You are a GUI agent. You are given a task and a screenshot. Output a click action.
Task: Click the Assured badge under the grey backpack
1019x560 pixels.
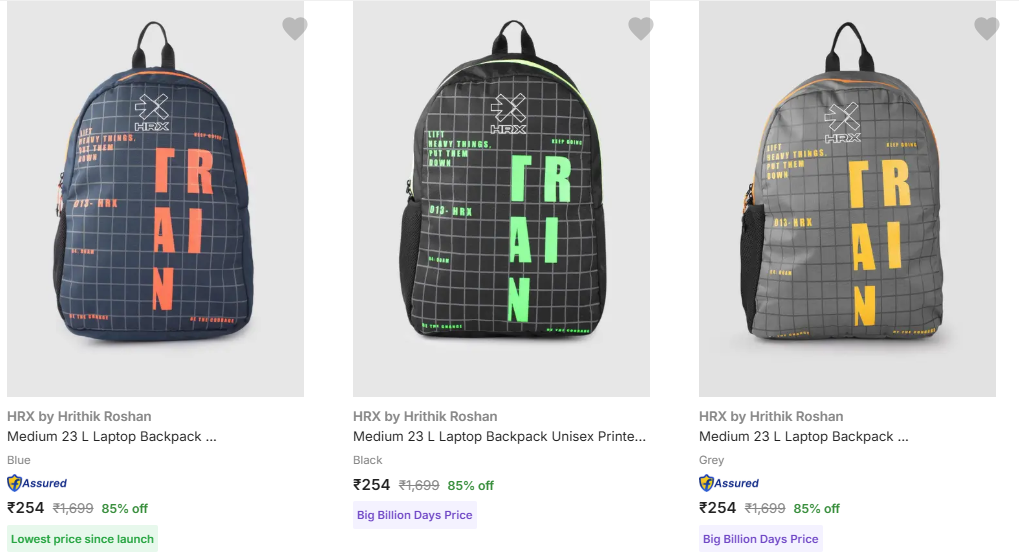tap(729, 483)
